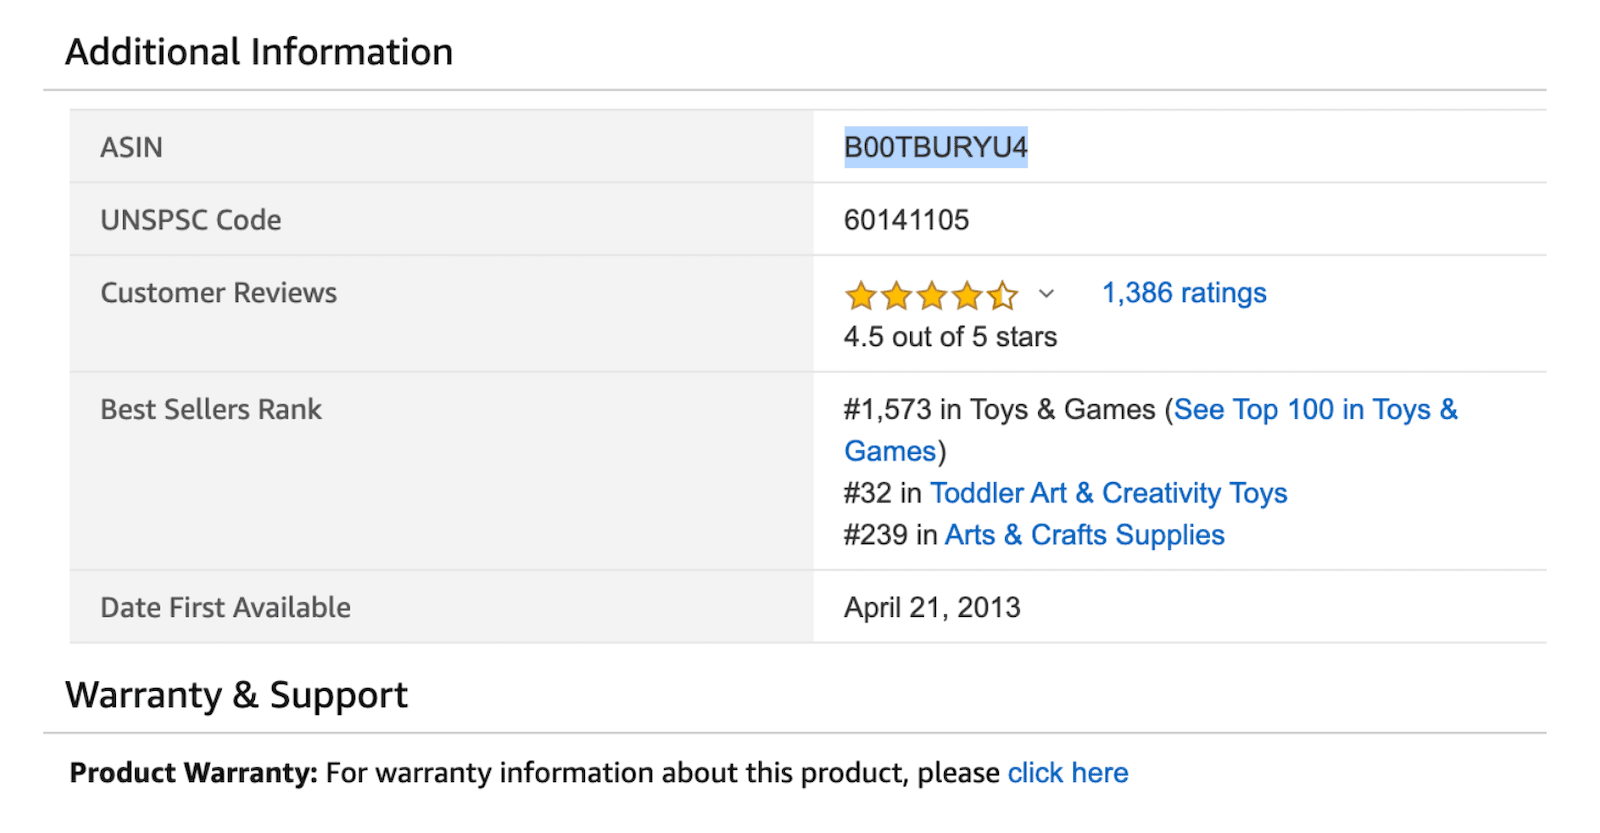The width and height of the screenshot is (1600, 833).
Task: Open See Top 100 in Toys & Games
Action: [1315, 410]
